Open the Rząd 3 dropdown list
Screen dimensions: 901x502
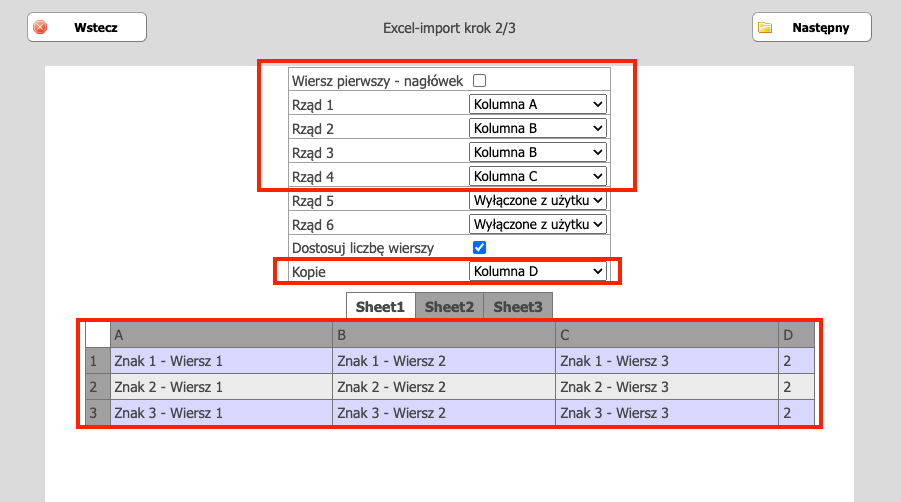(x=537, y=152)
